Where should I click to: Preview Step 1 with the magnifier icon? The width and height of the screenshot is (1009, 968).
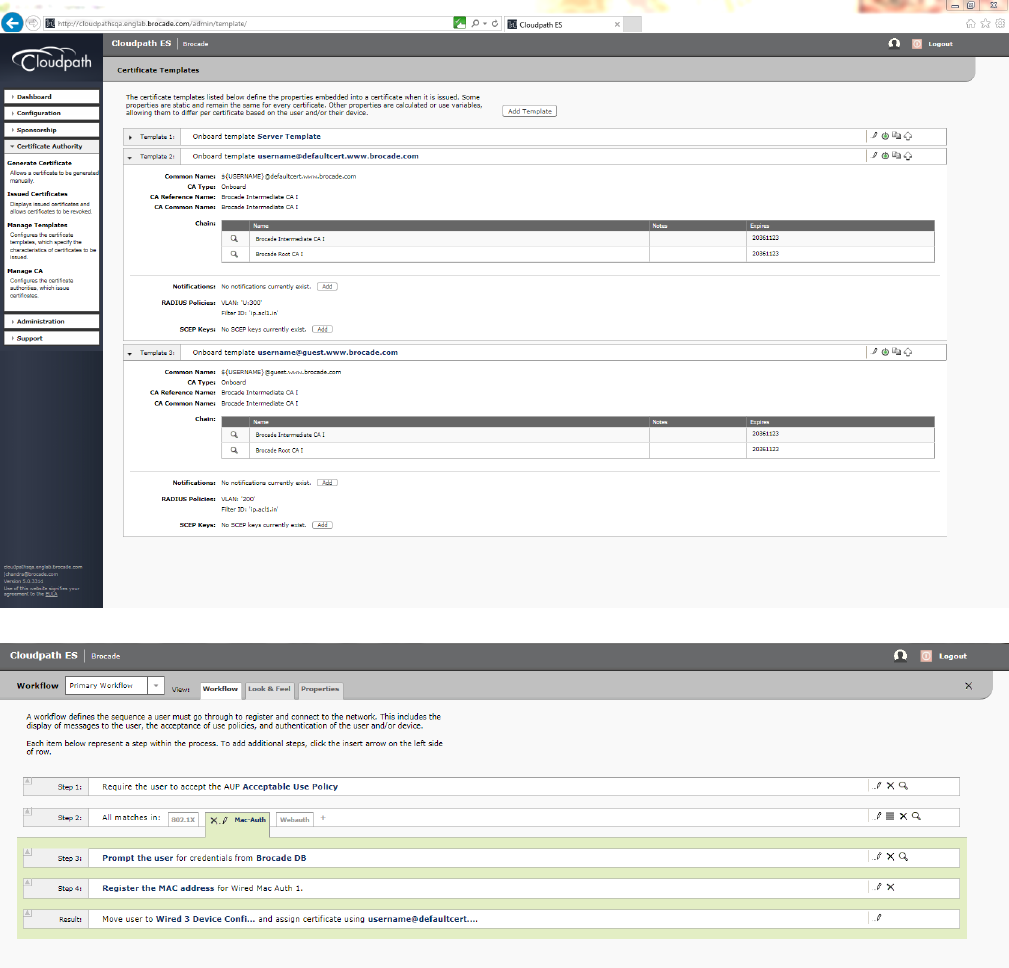click(903, 786)
